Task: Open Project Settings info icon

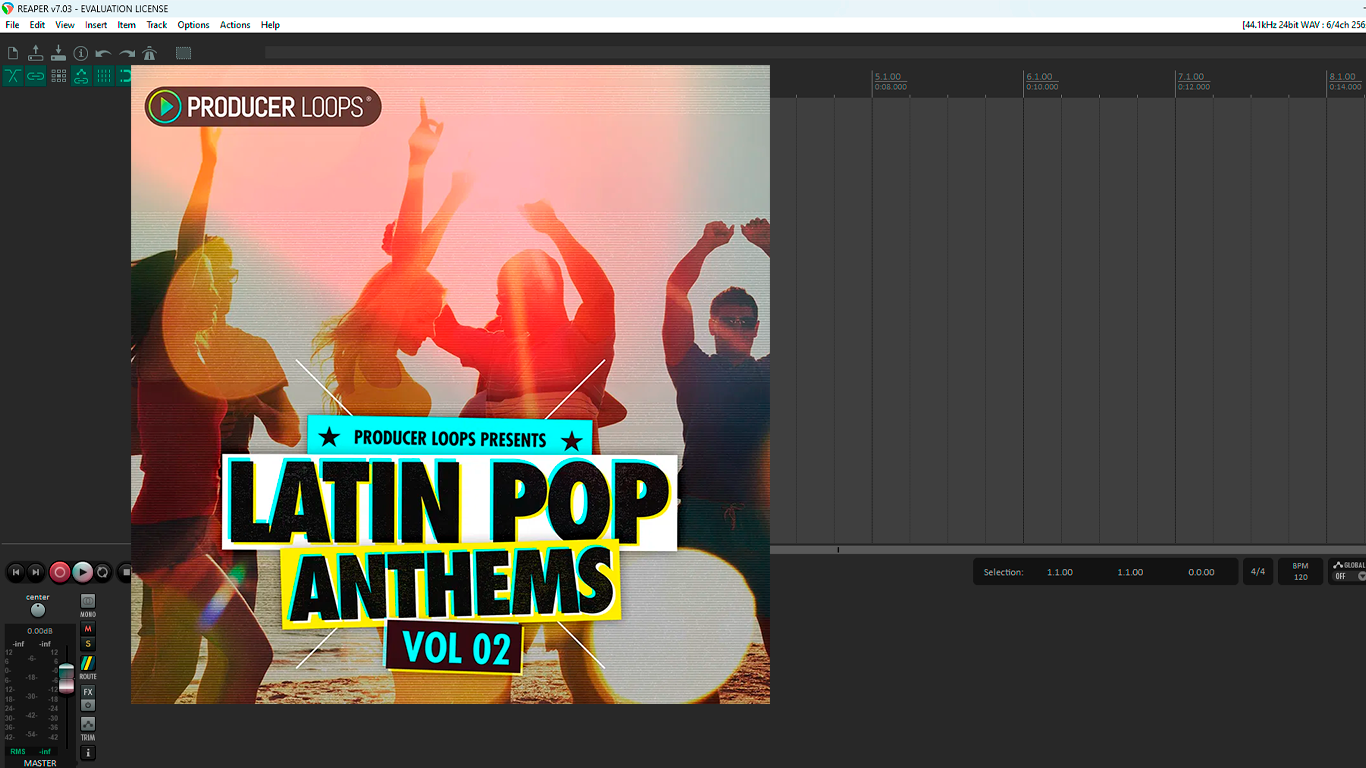Action: click(81, 53)
